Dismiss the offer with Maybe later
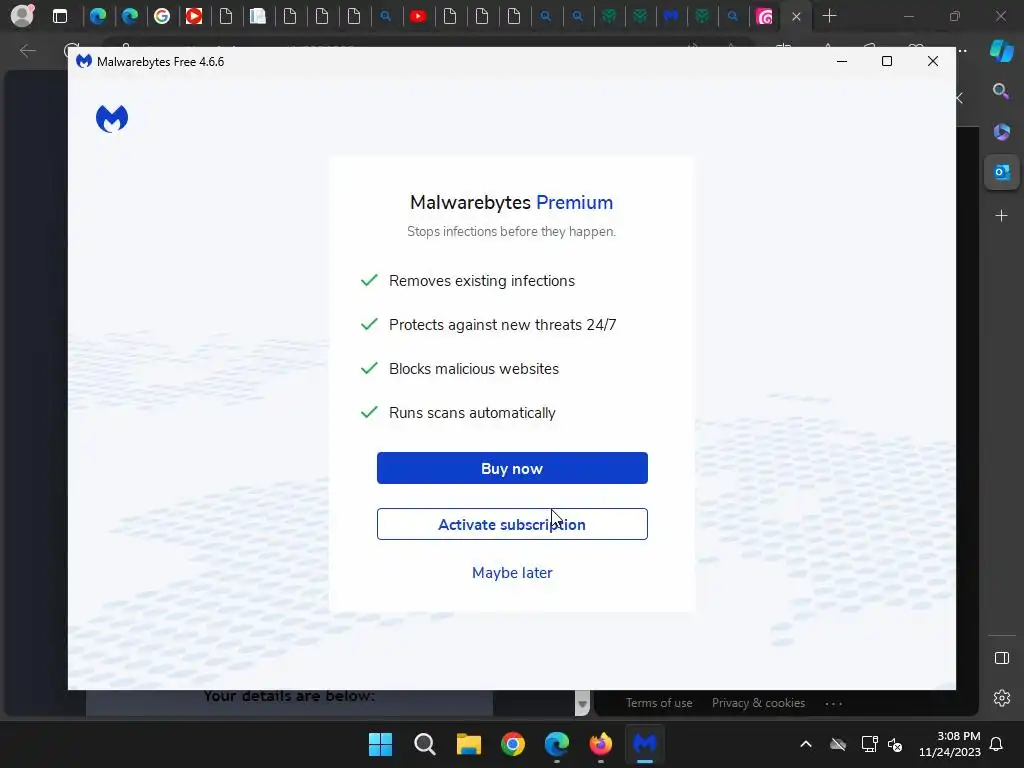 [x=512, y=573]
